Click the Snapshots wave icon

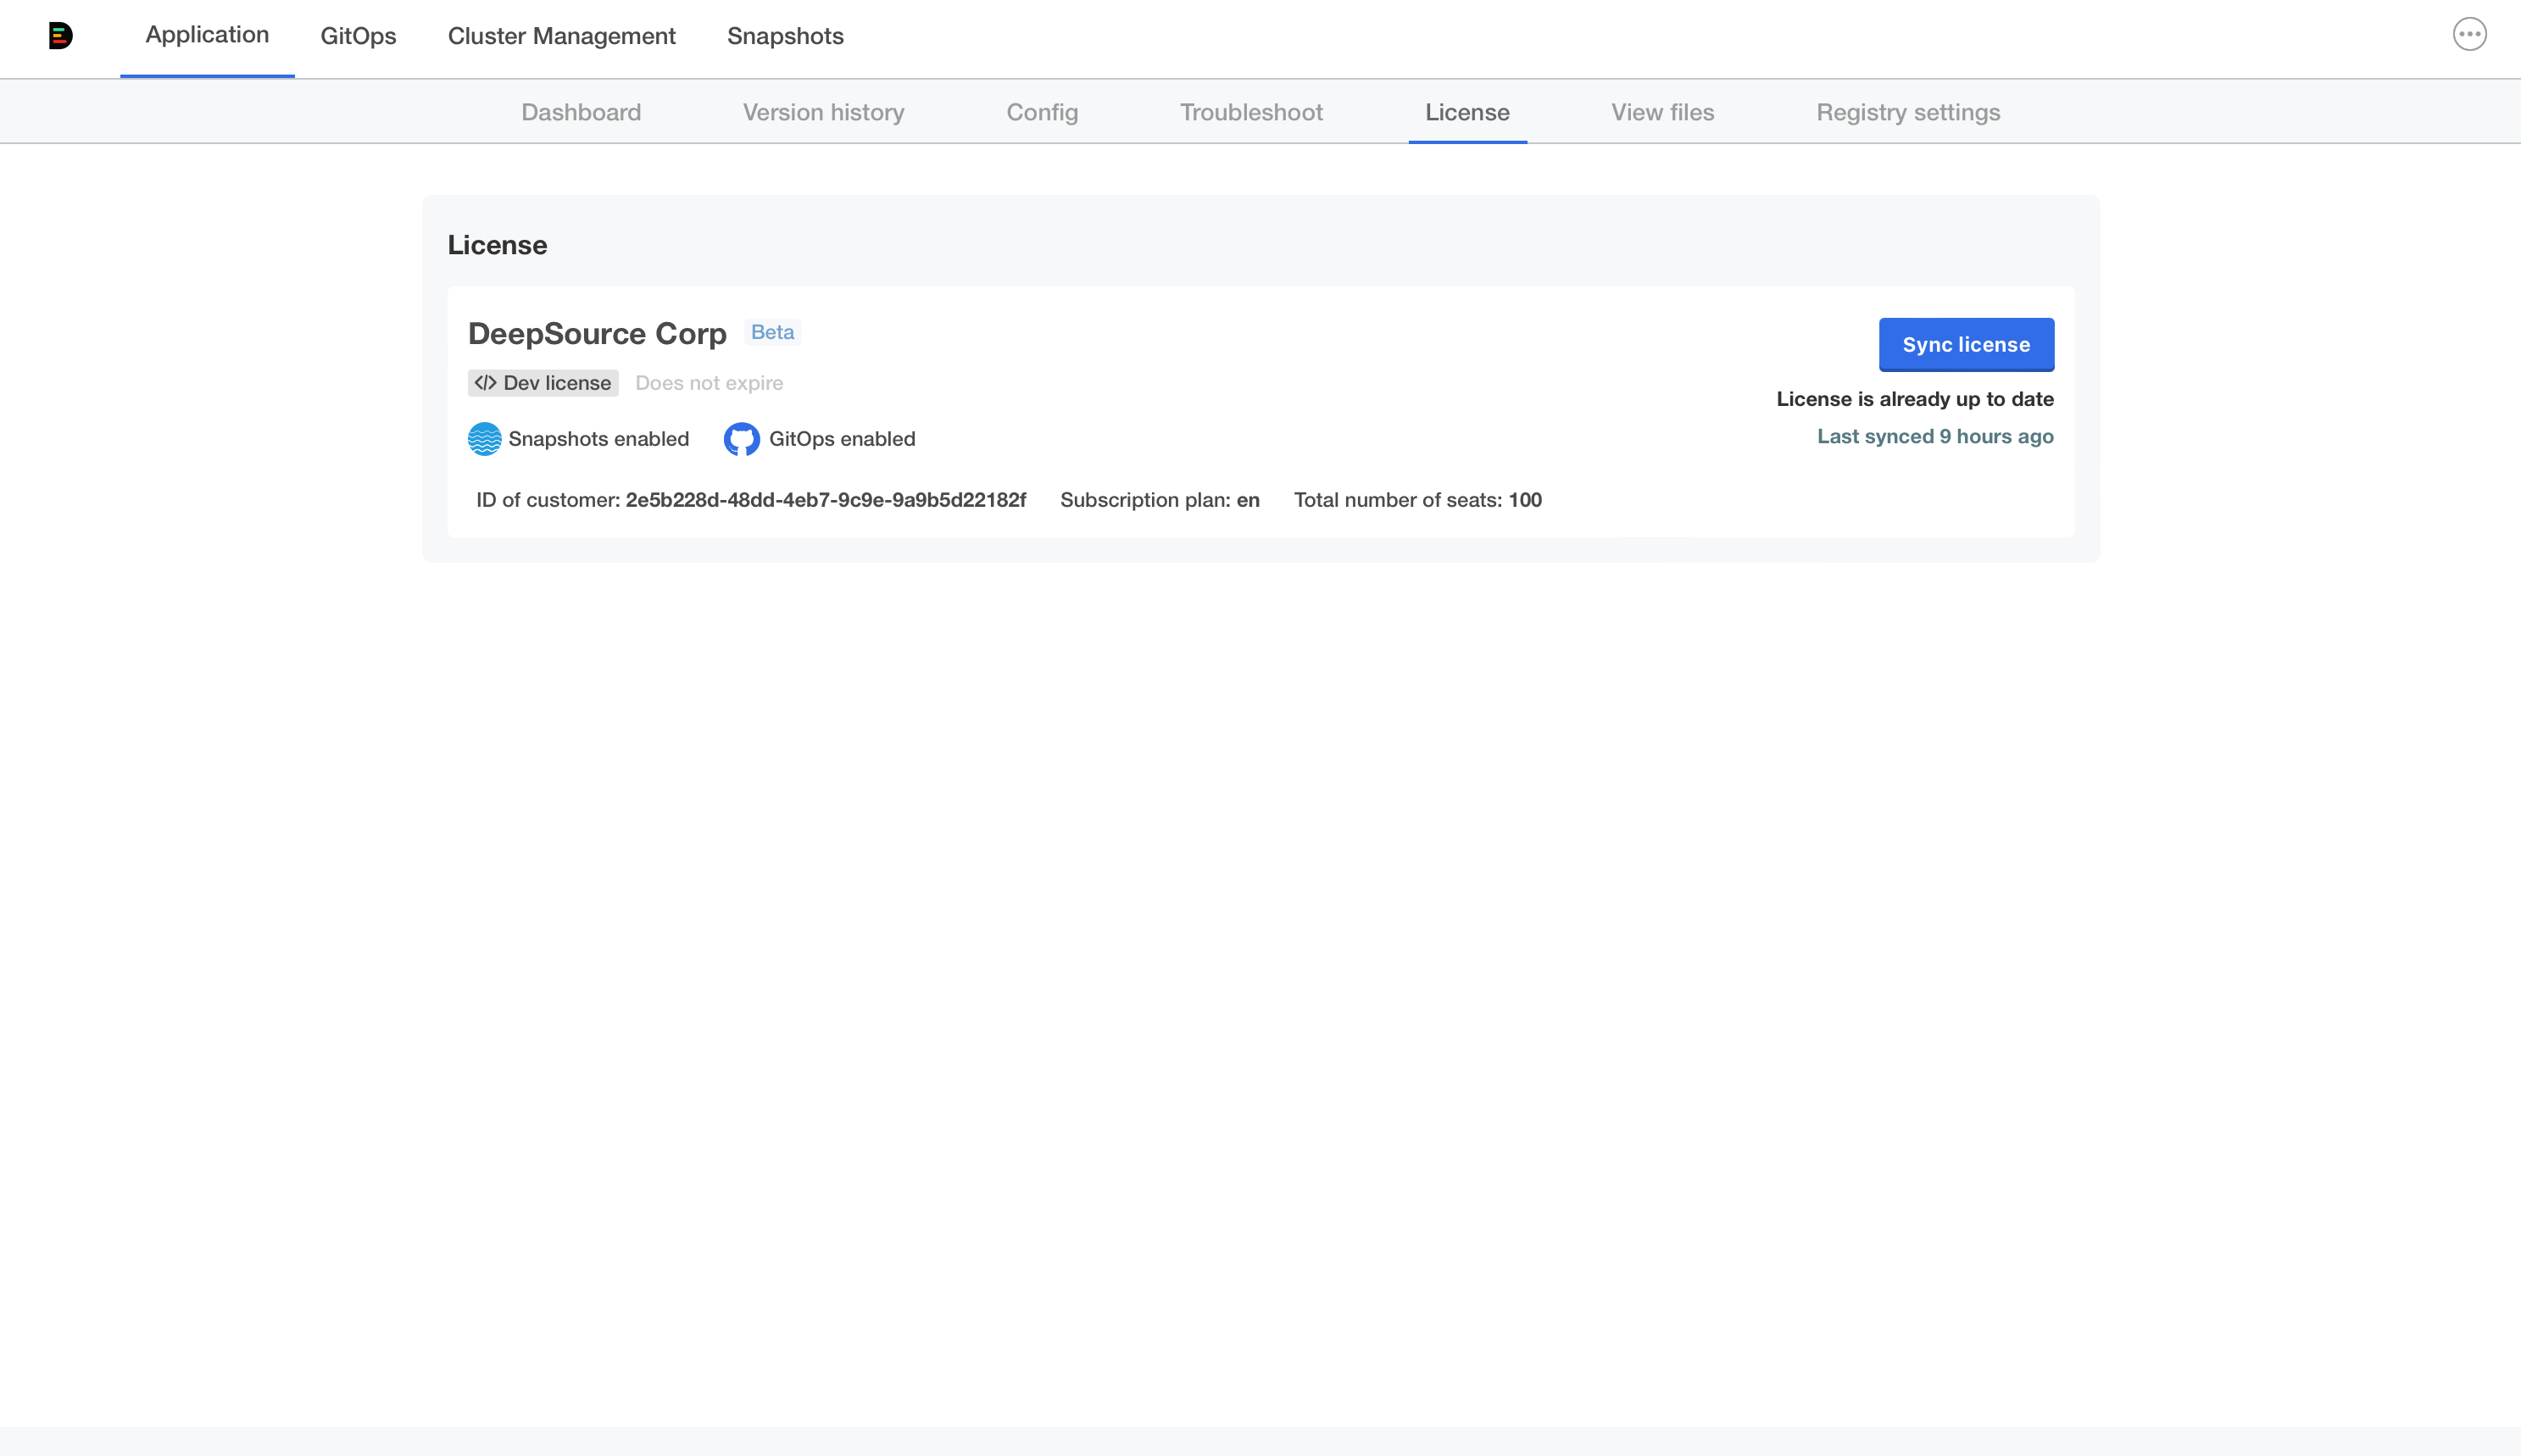485,439
